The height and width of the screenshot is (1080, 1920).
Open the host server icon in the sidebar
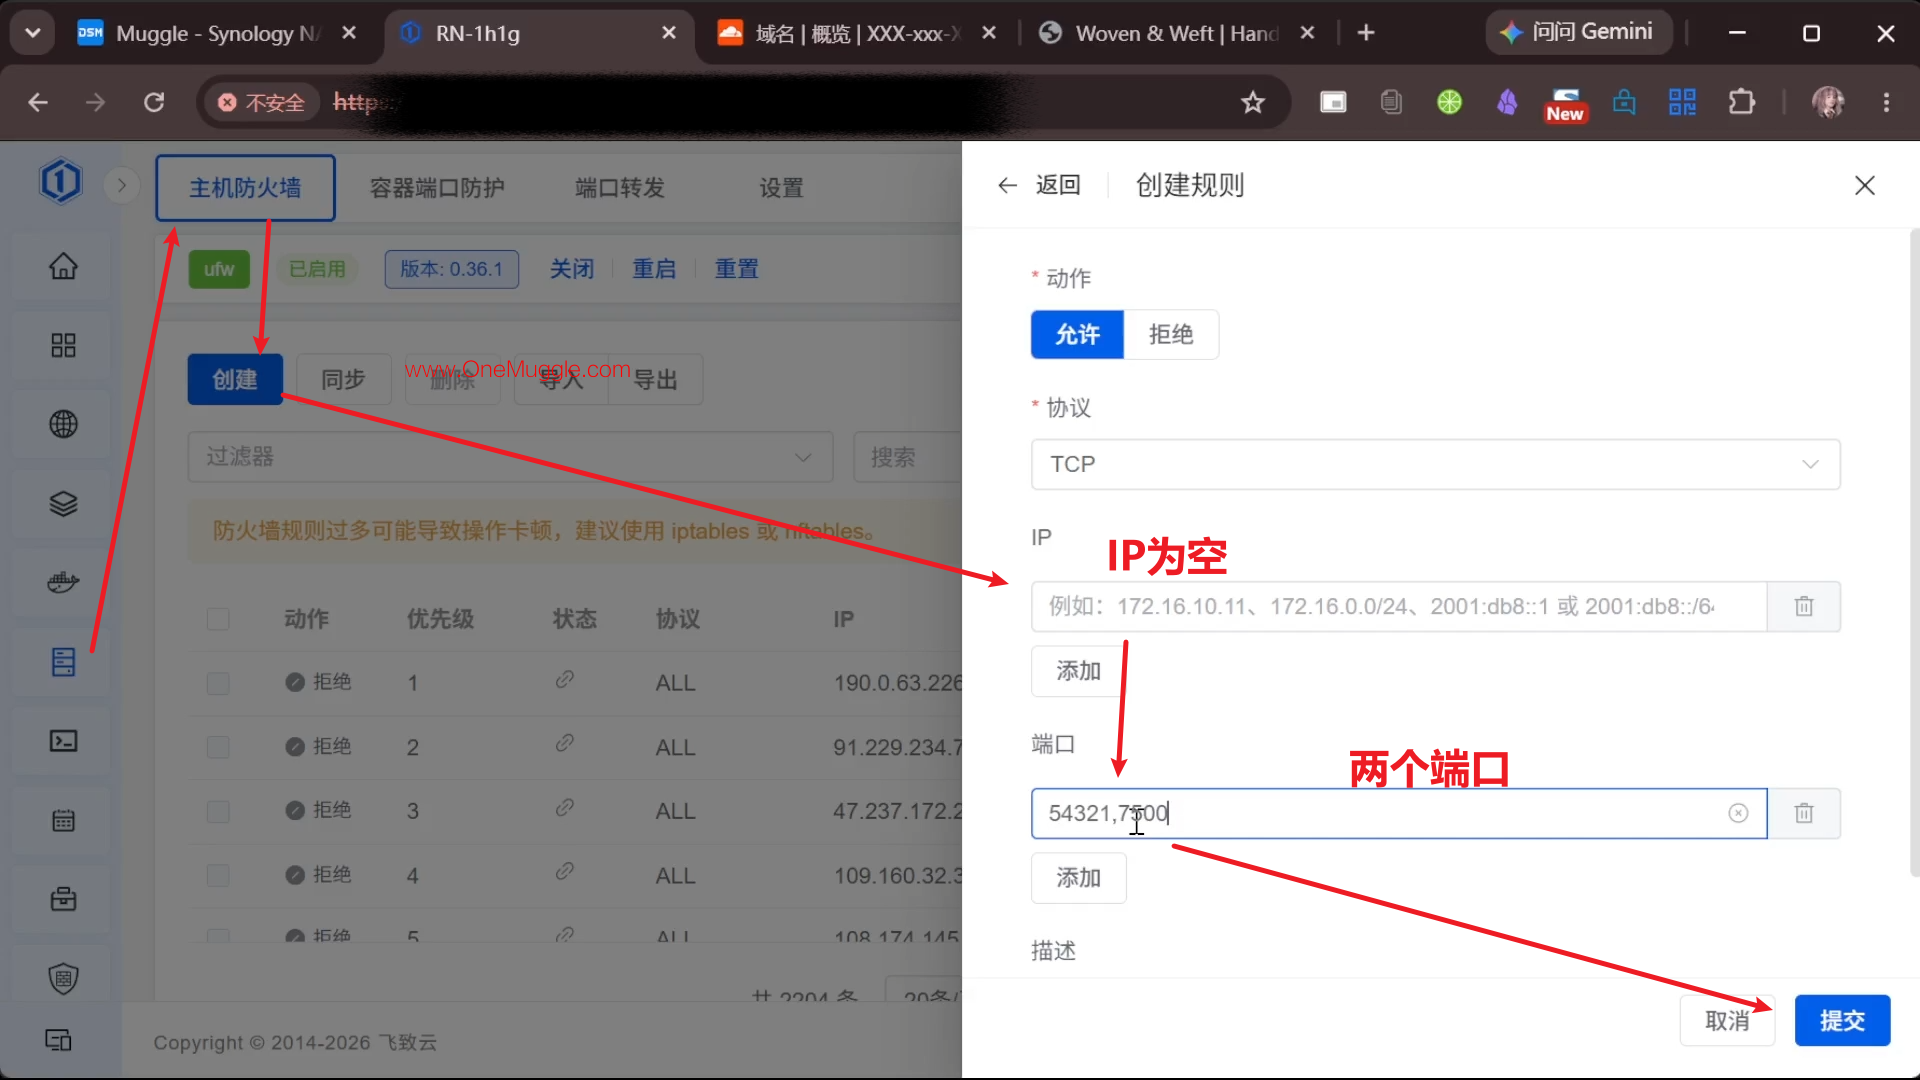[x=63, y=661]
